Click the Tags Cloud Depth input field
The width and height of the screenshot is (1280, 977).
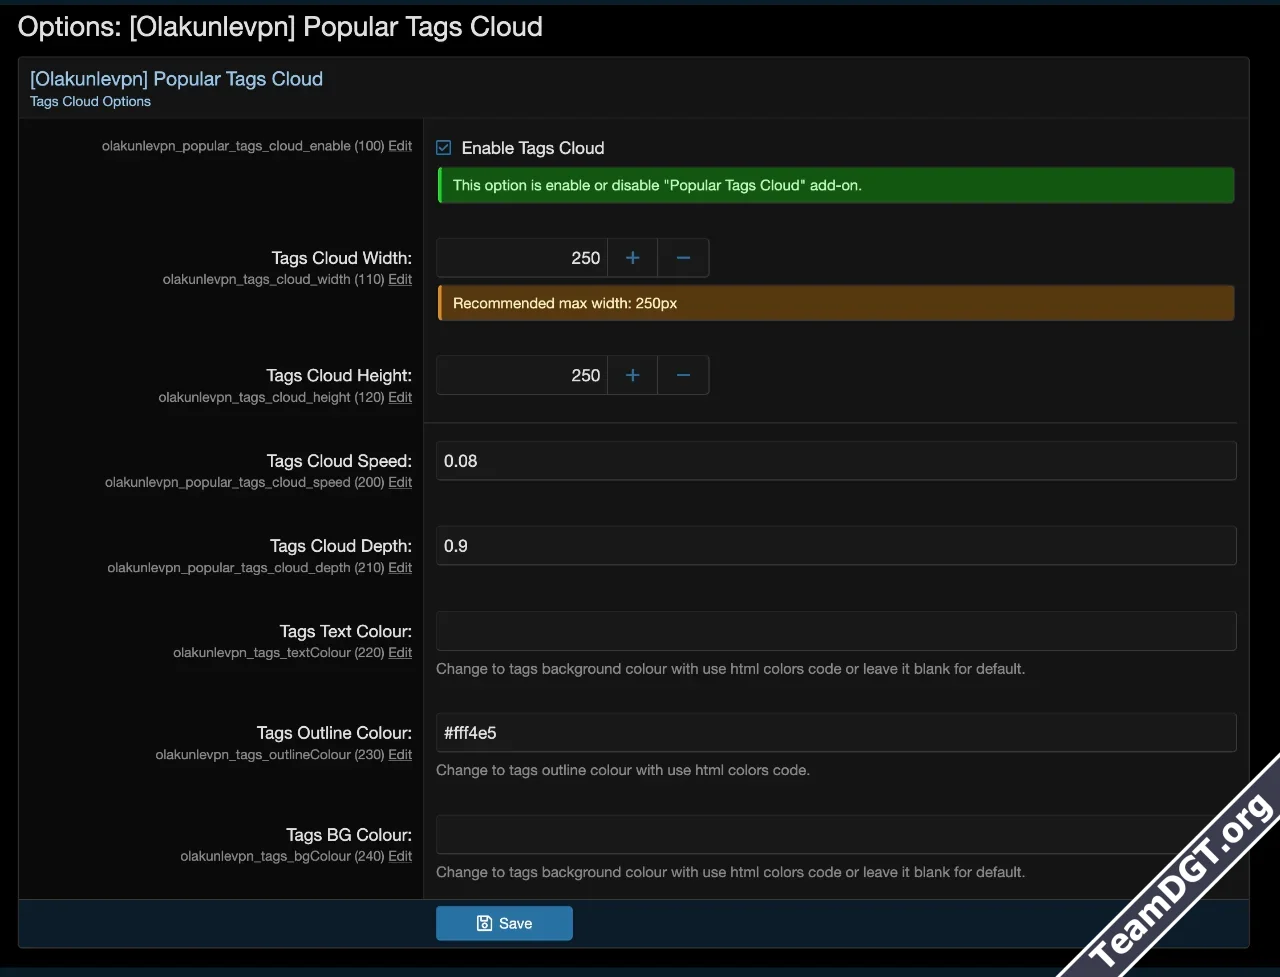(836, 546)
